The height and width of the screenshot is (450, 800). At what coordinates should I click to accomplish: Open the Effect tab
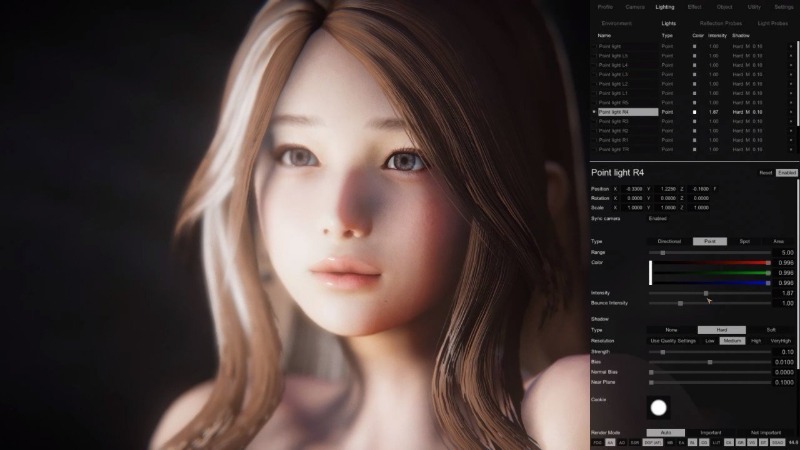[694, 7]
